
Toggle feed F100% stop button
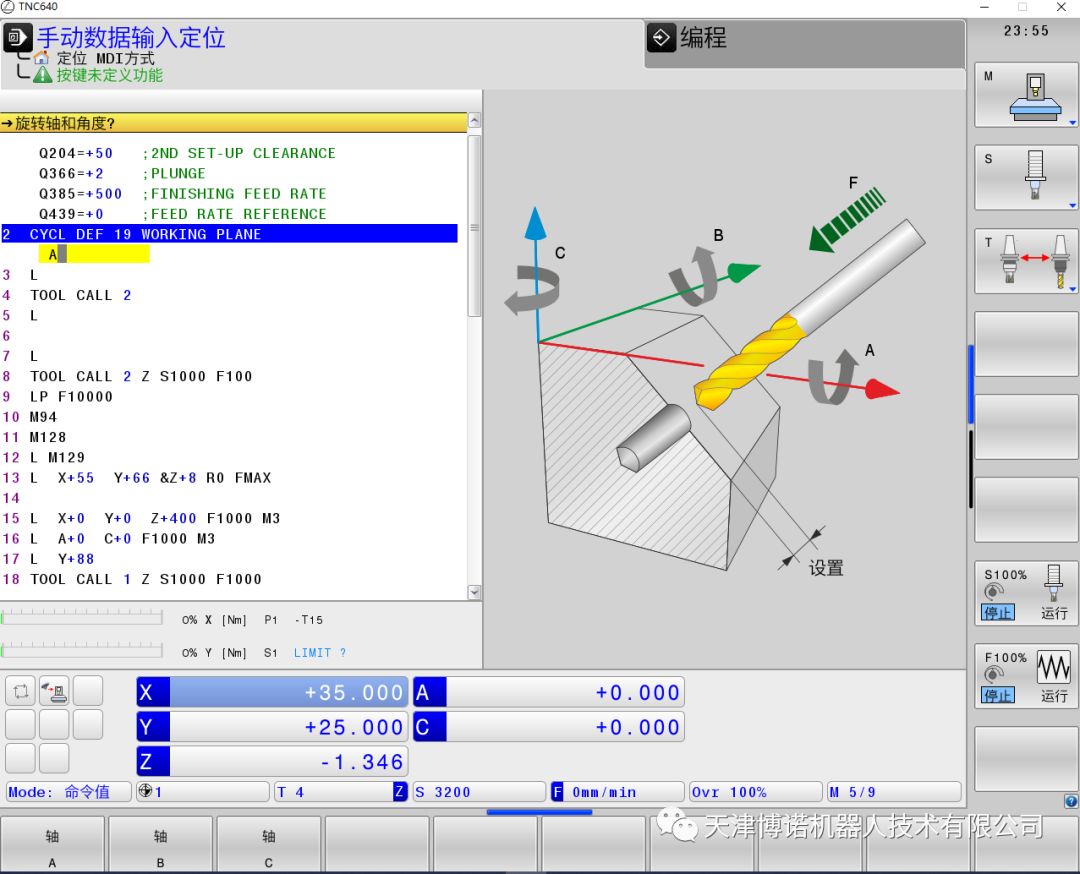click(x=998, y=695)
